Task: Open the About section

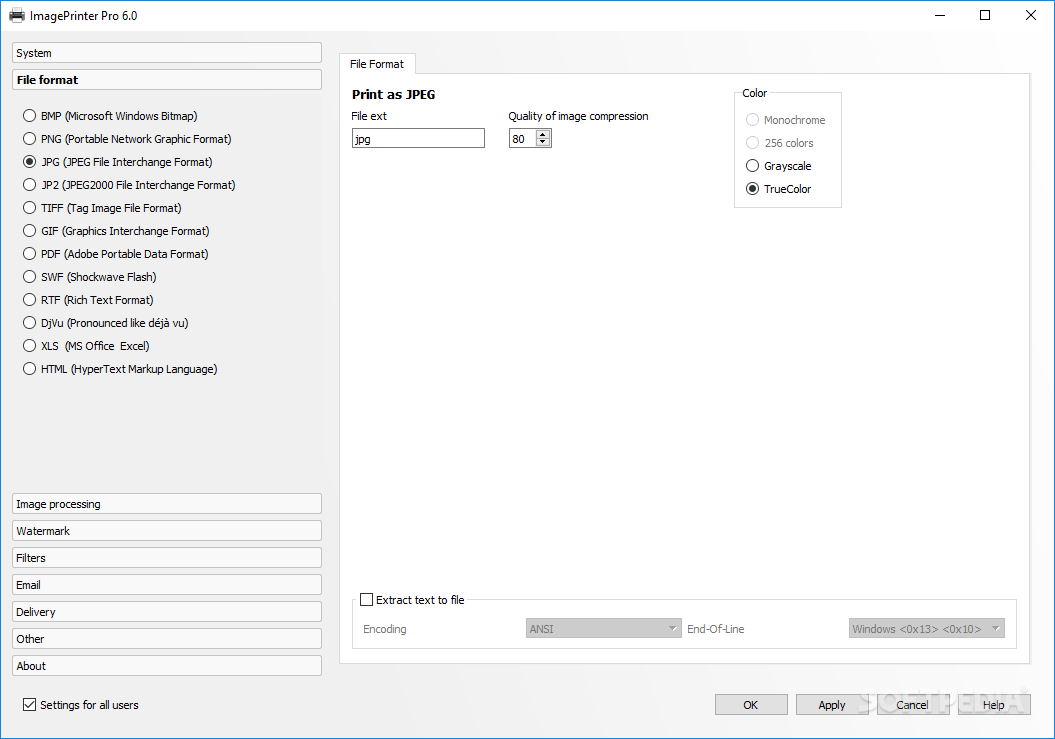Action: [167, 665]
